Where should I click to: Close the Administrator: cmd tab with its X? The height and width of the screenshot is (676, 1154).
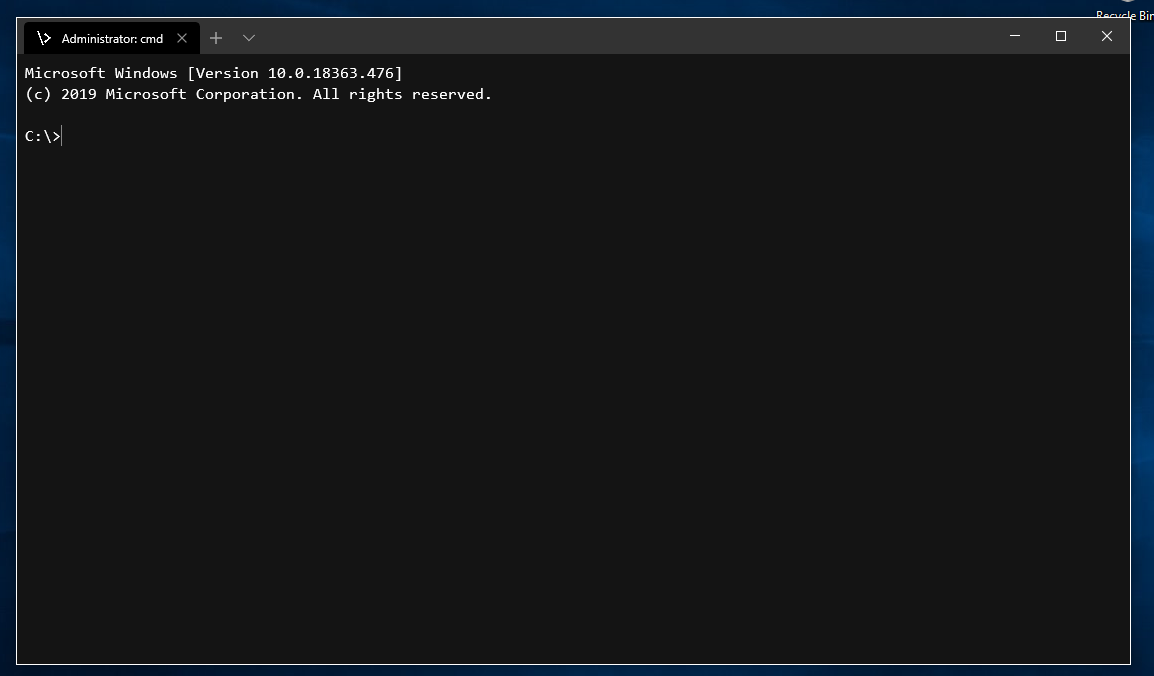point(181,38)
